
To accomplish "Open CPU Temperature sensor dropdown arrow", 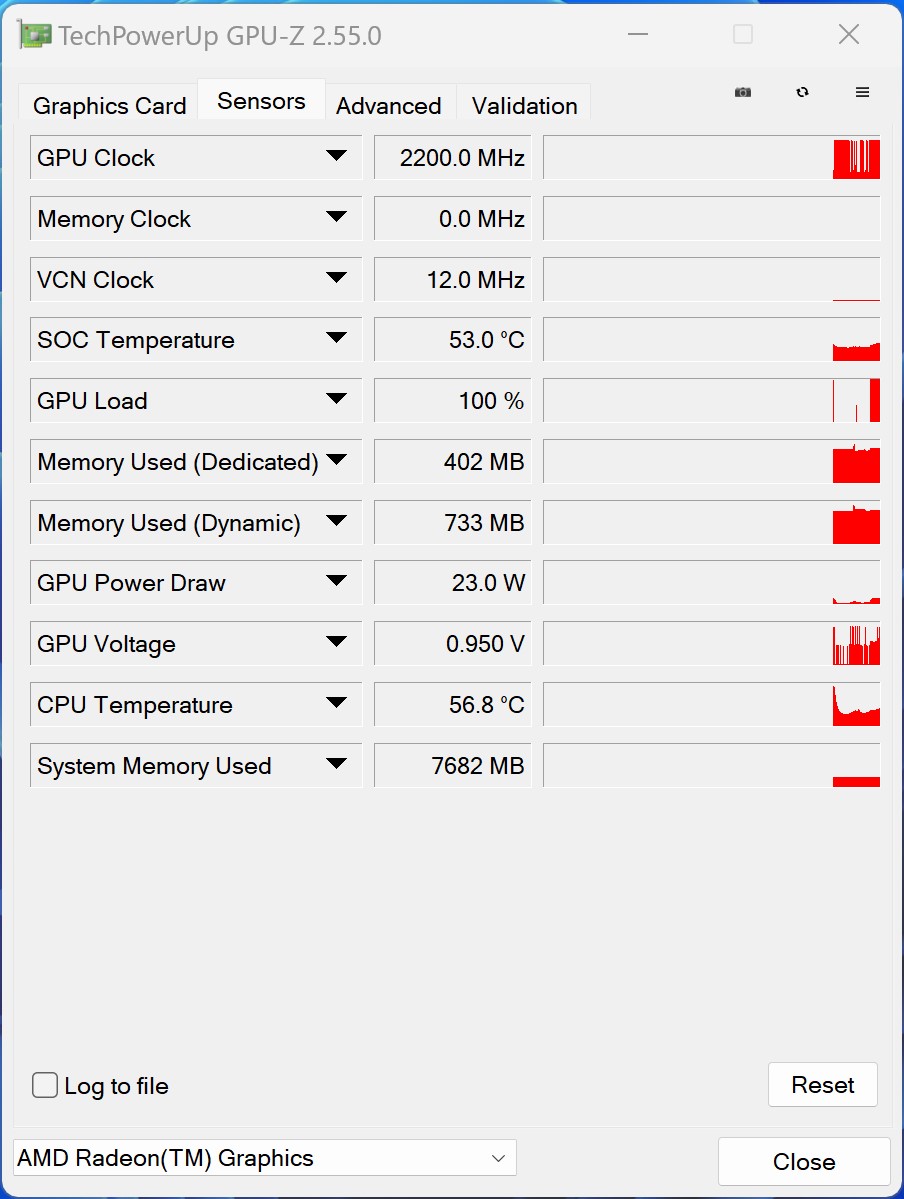I will [x=336, y=703].
